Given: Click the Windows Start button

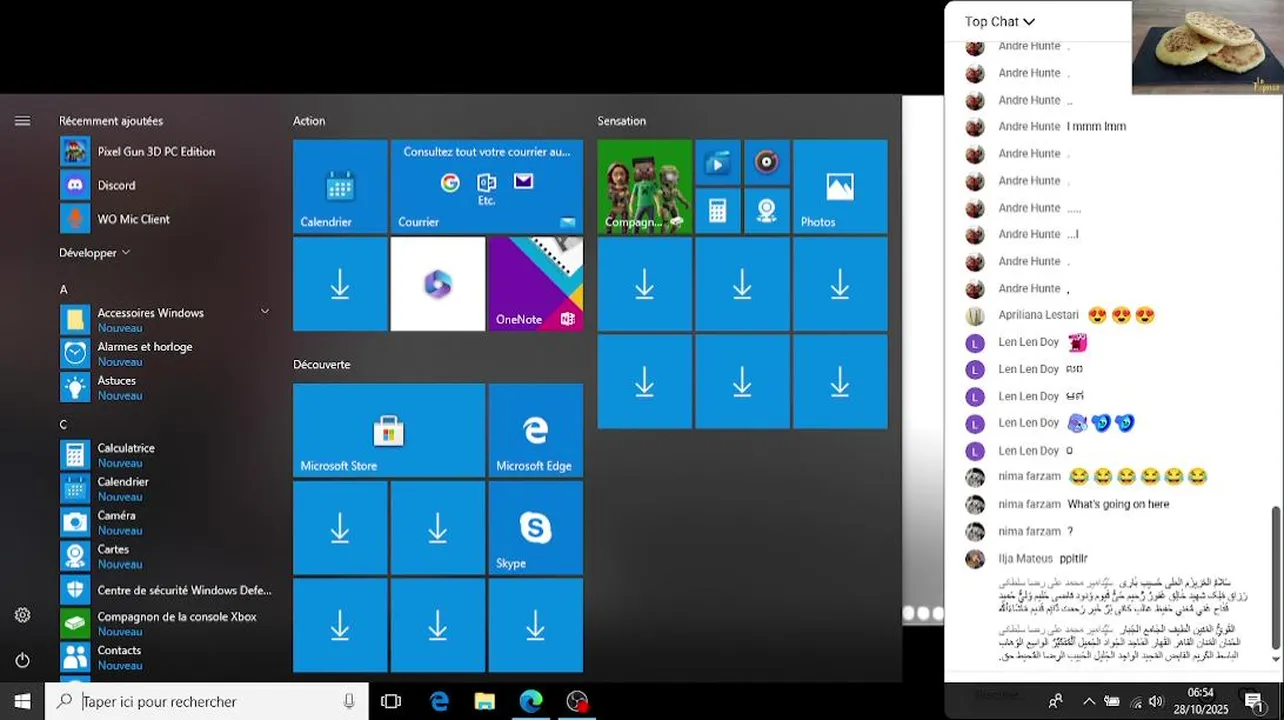Looking at the screenshot, I should pyautogui.click(x=22, y=702).
